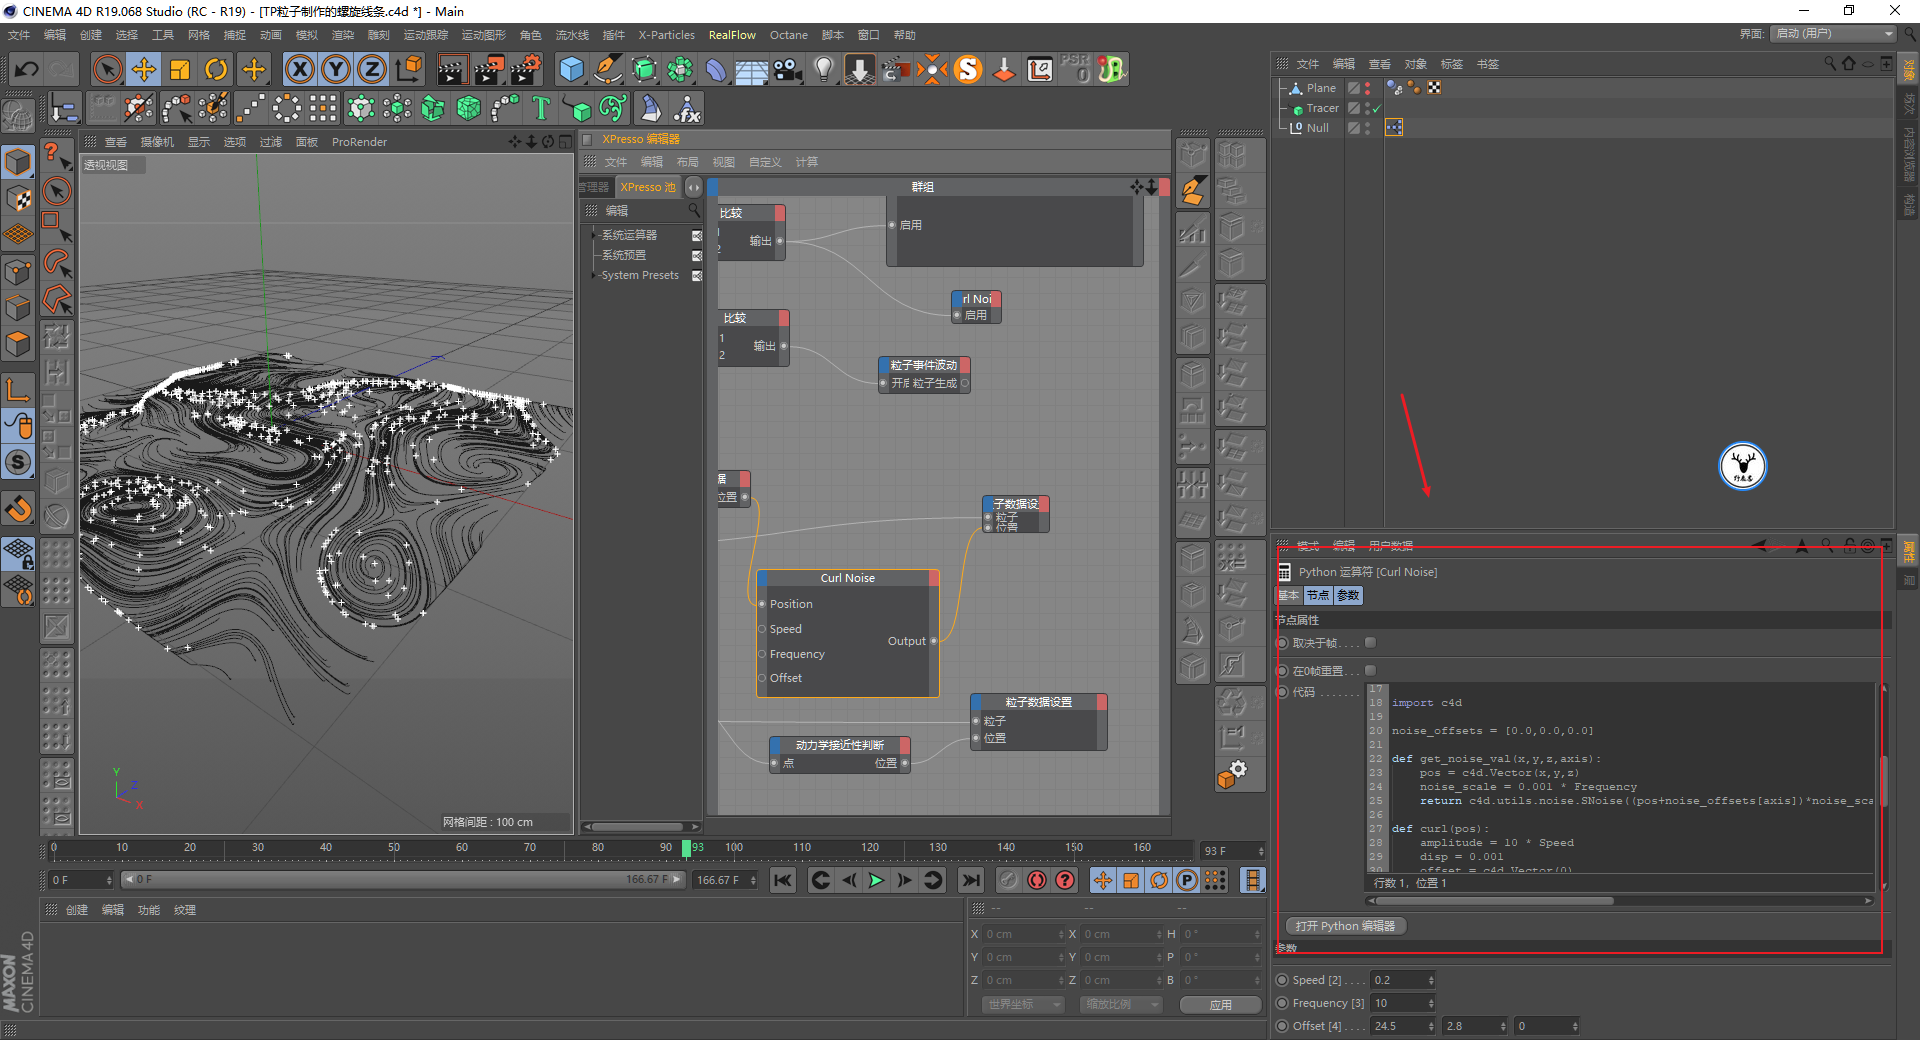1920x1040 pixels.
Task: Open the 缩放比例 dropdown
Action: point(1120,1004)
